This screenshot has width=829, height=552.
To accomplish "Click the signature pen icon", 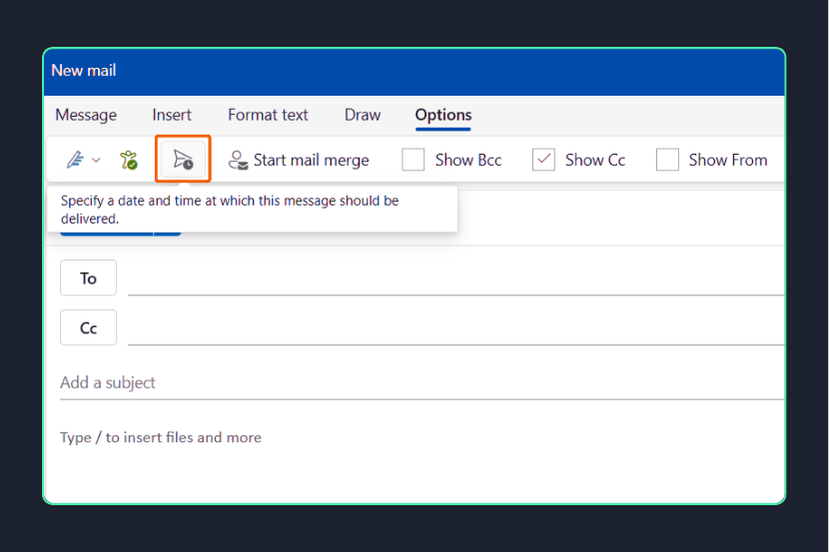I will click(75, 160).
